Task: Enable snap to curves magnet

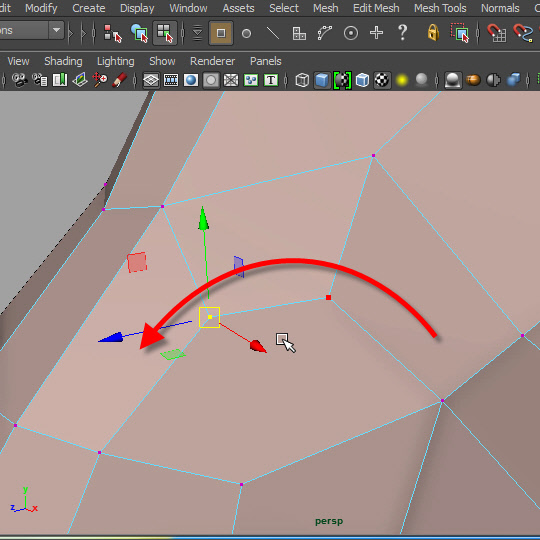Action: point(523,33)
